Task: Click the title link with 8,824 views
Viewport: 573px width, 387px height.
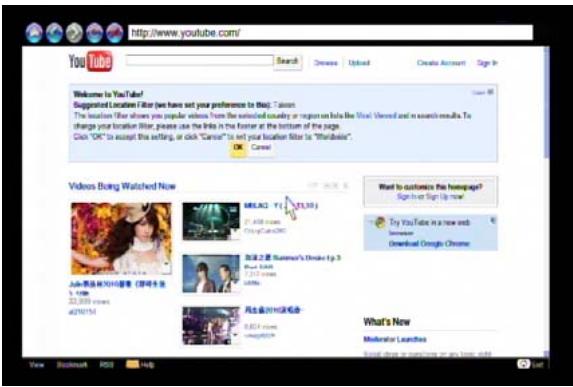Action: 273,310
